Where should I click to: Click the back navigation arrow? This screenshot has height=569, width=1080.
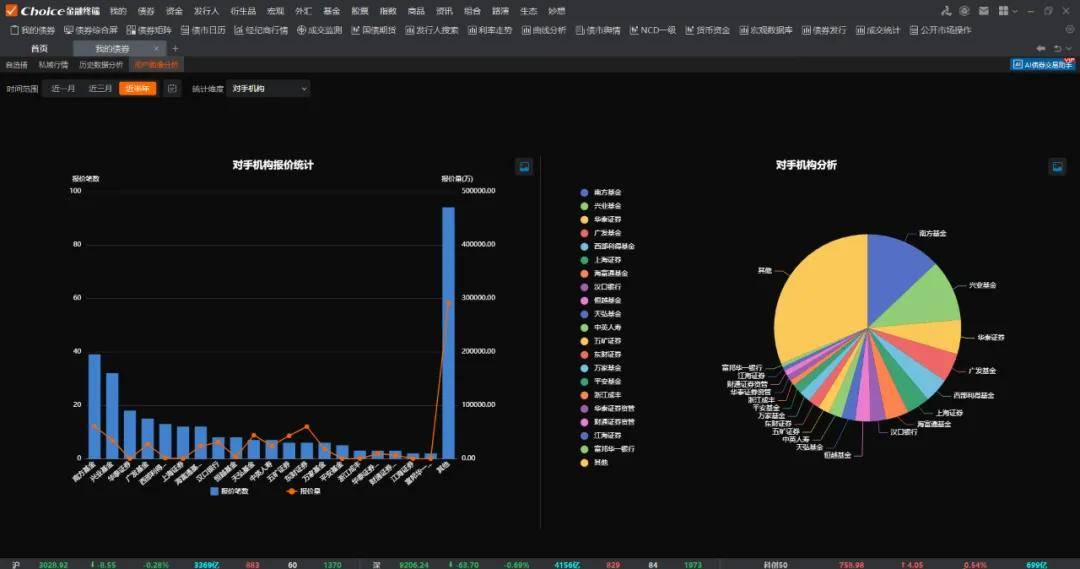1041,49
